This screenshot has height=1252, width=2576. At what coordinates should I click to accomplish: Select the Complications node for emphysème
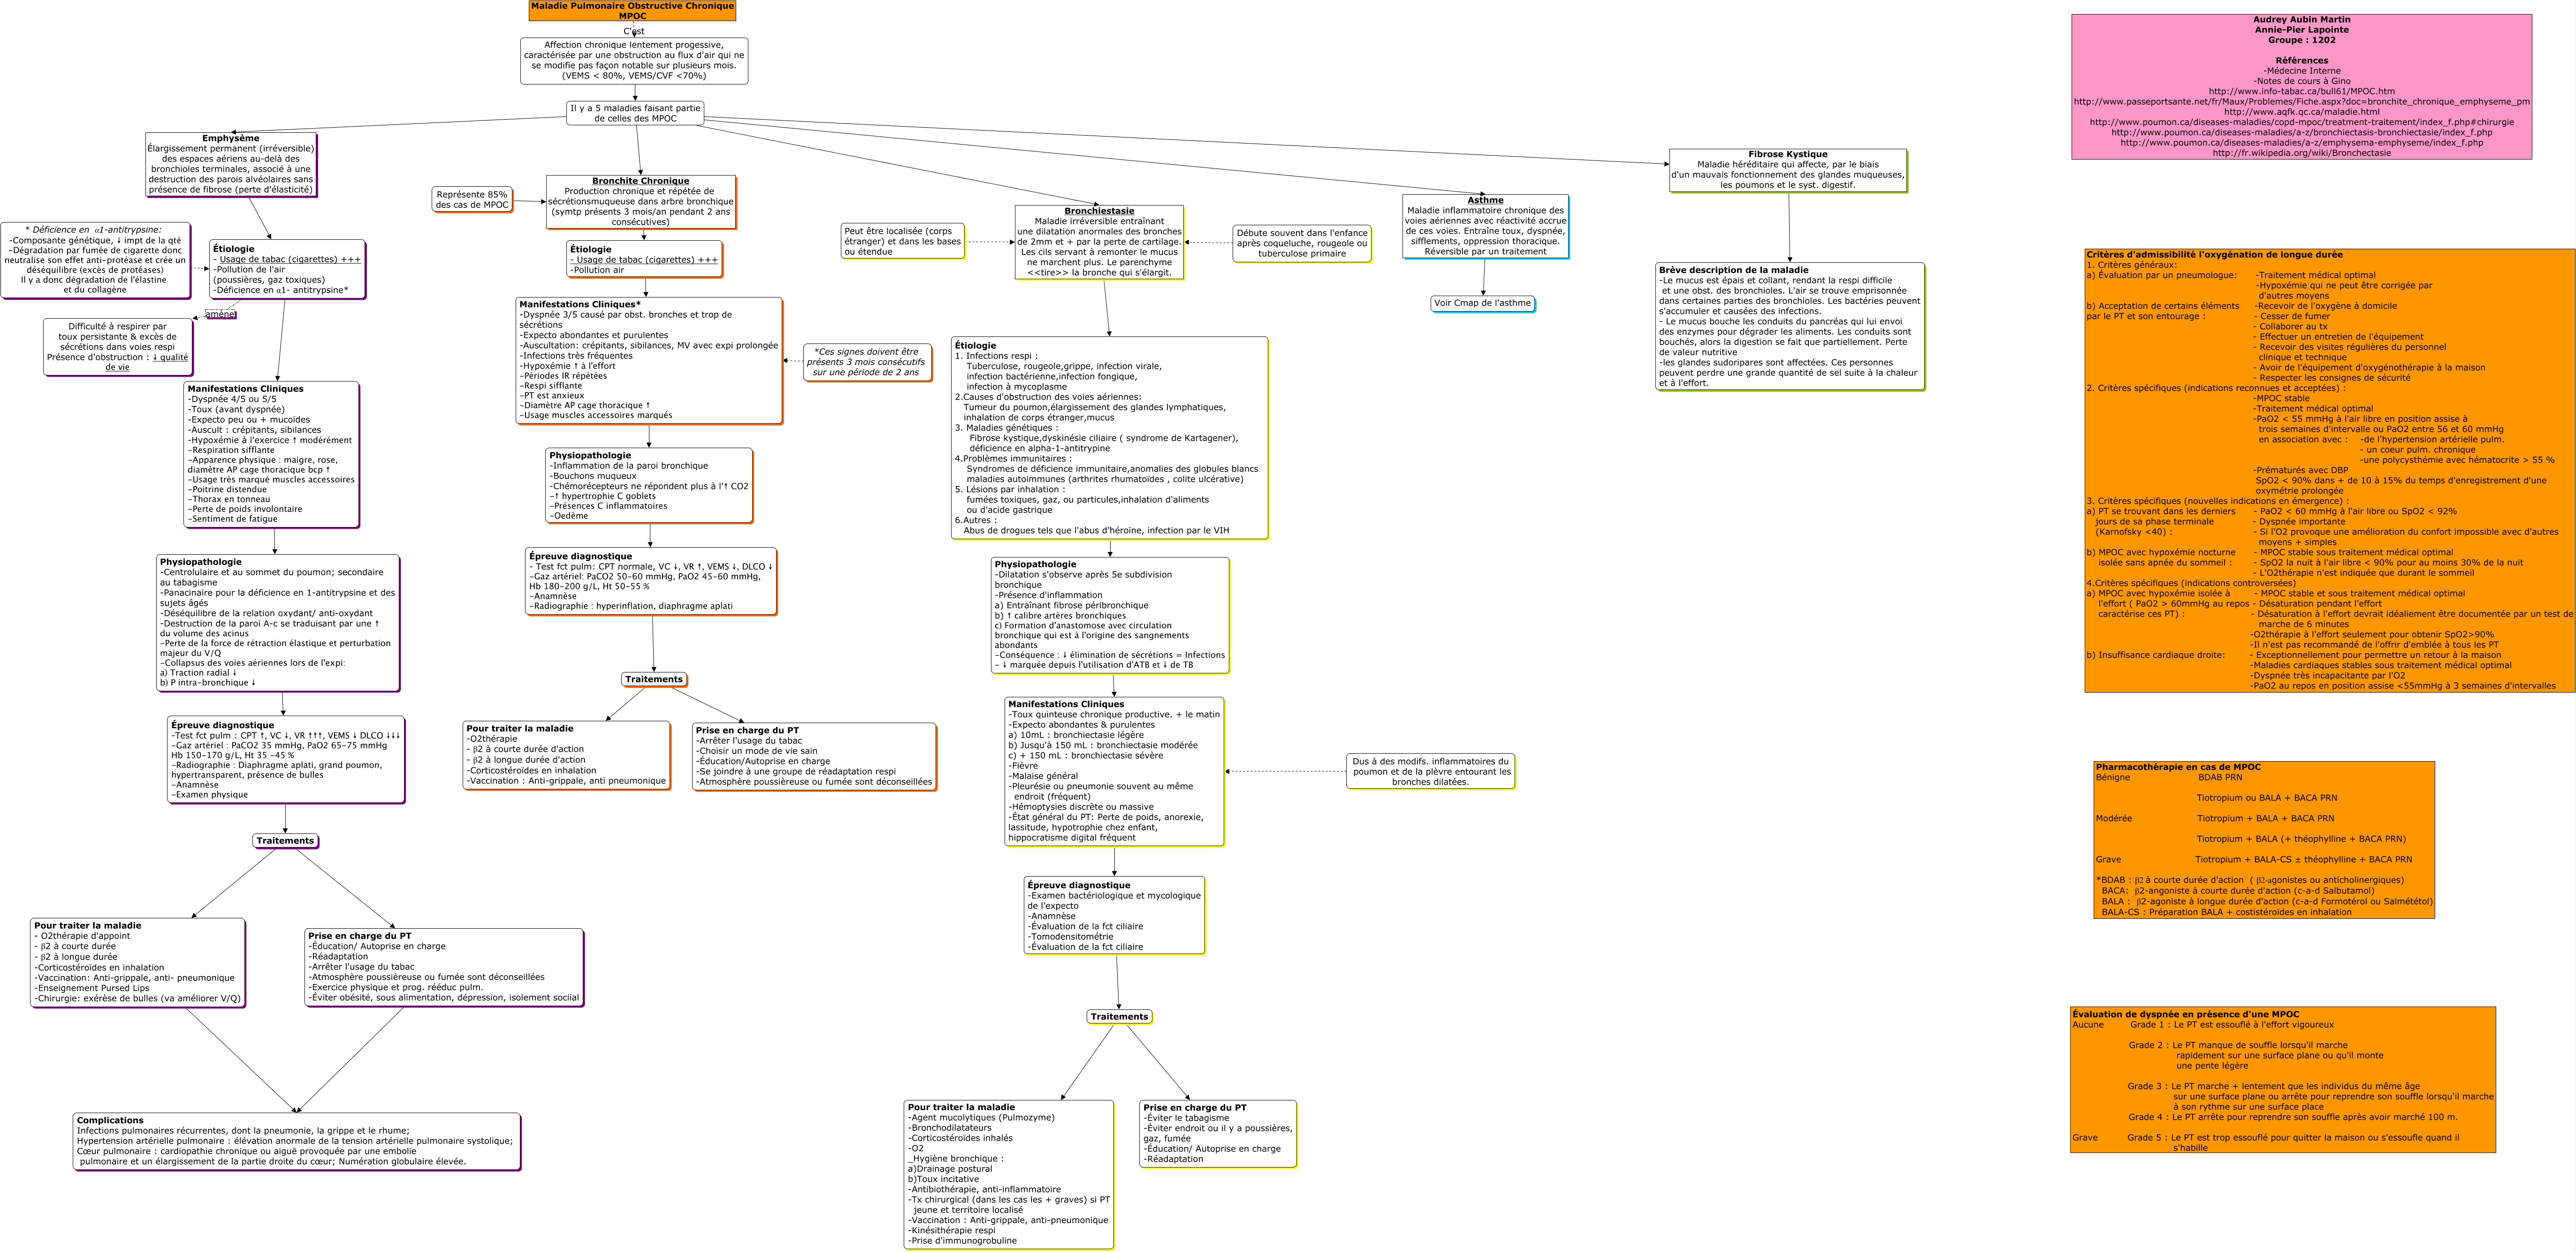point(296,1141)
